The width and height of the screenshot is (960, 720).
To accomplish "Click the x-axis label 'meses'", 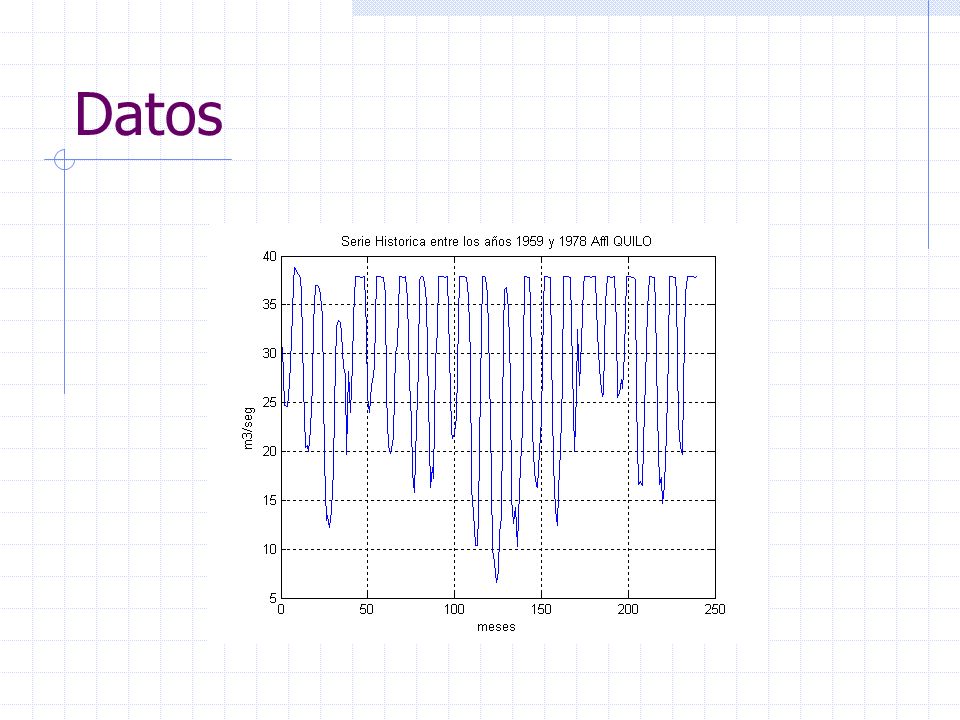I will tap(496, 627).
